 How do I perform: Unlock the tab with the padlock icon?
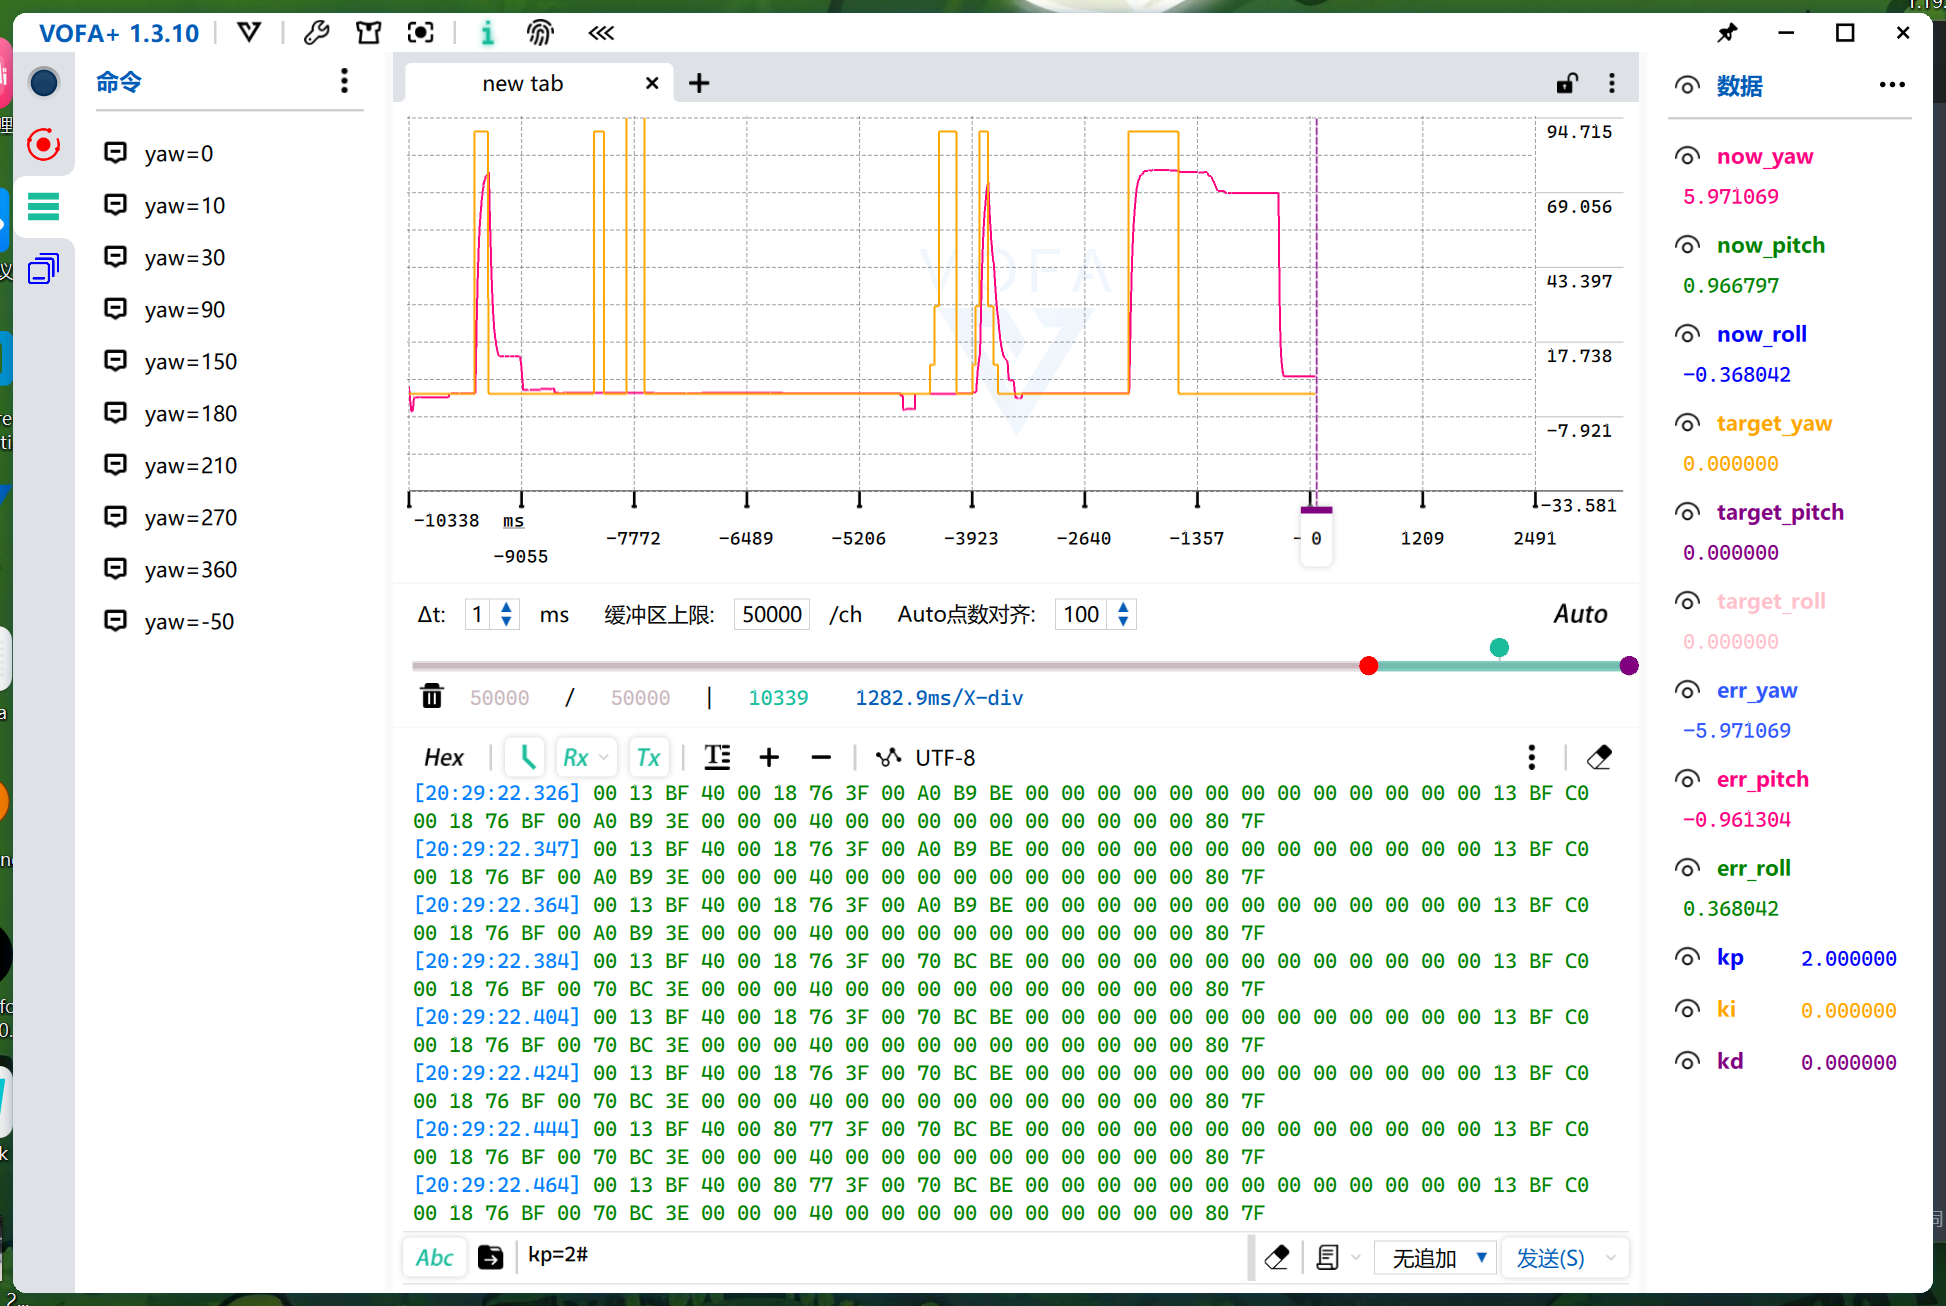(x=1567, y=83)
